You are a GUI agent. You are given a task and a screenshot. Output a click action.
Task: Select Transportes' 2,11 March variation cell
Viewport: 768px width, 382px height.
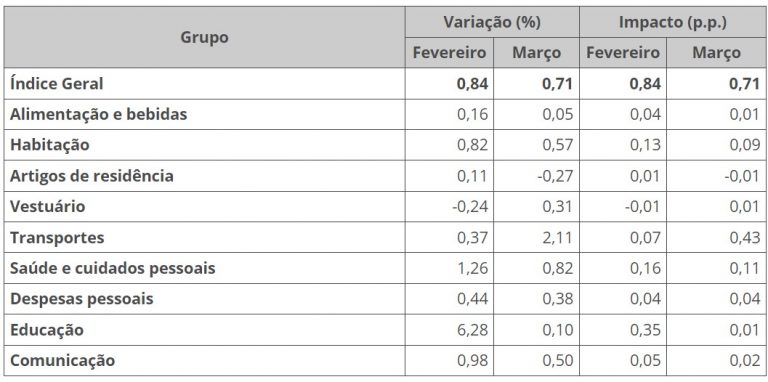[536, 238]
